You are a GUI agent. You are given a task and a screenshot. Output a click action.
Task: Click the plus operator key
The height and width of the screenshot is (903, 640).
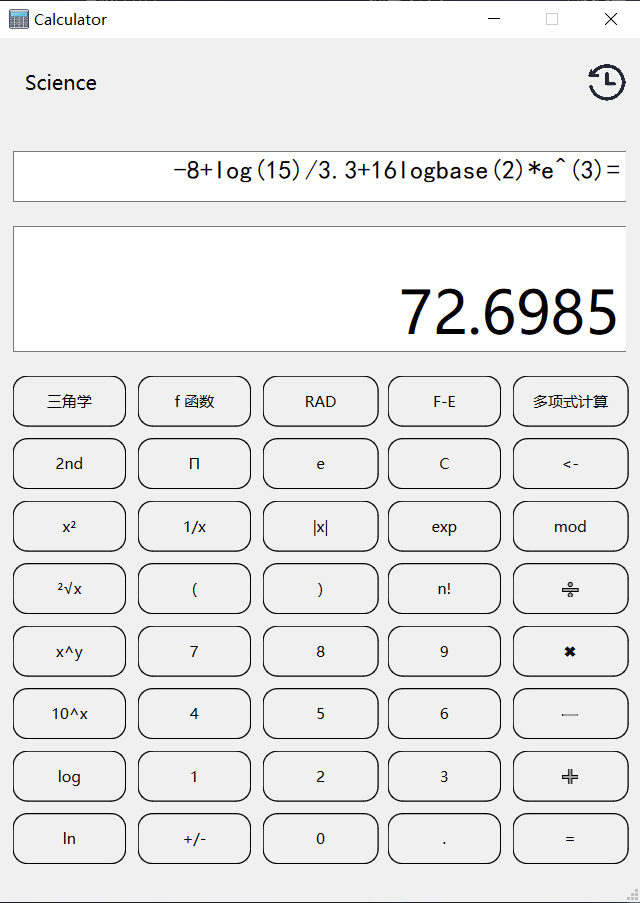pos(570,776)
